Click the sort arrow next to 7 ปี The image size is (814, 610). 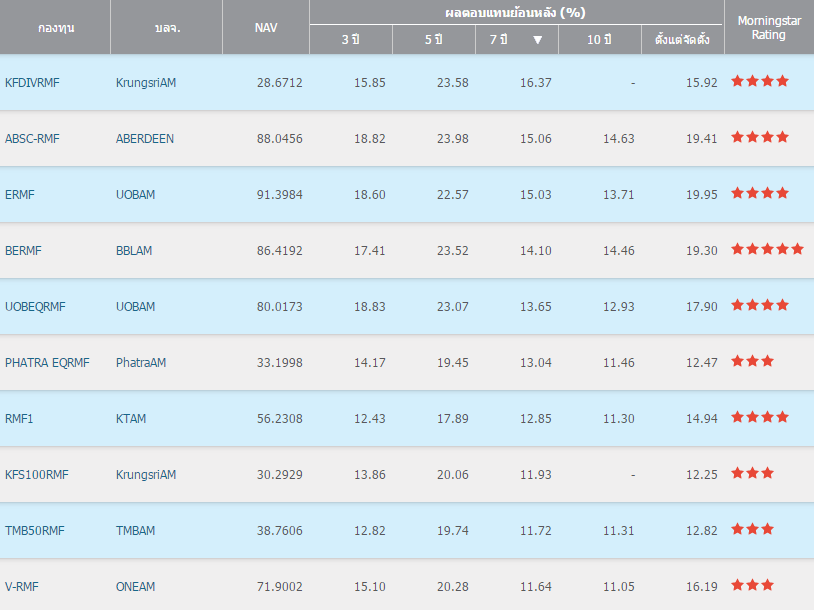[x=538, y=40]
